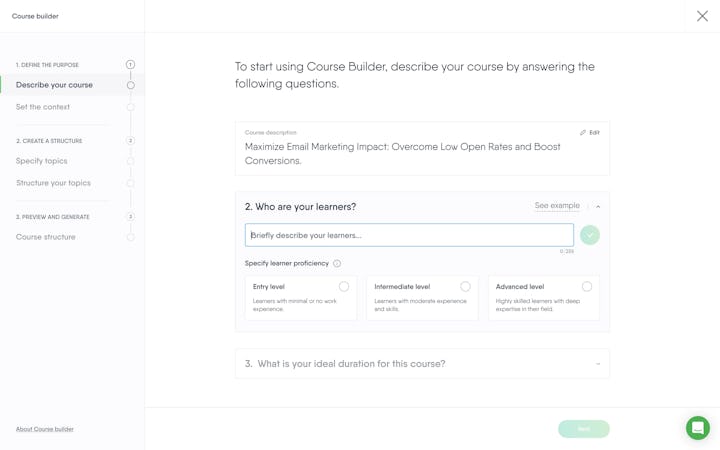Select the Entry level radio option

pos(344,287)
